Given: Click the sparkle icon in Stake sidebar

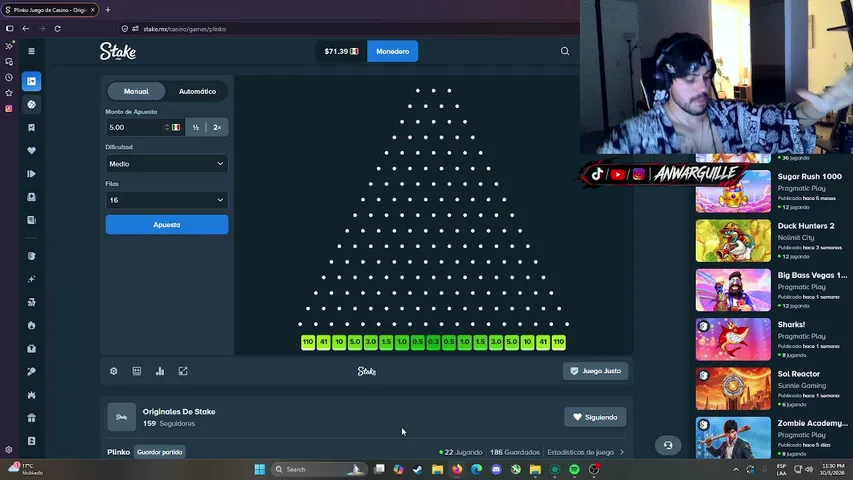Looking at the screenshot, I should point(32,279).
